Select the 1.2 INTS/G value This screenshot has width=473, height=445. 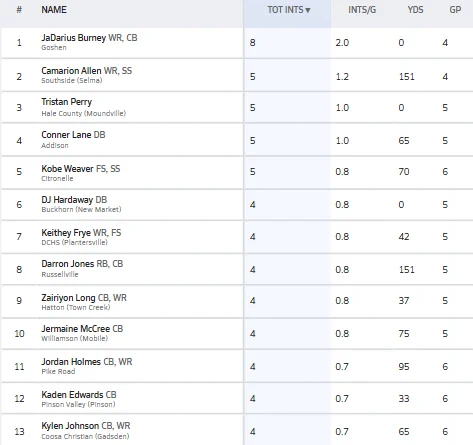click(x=342, y=77)
